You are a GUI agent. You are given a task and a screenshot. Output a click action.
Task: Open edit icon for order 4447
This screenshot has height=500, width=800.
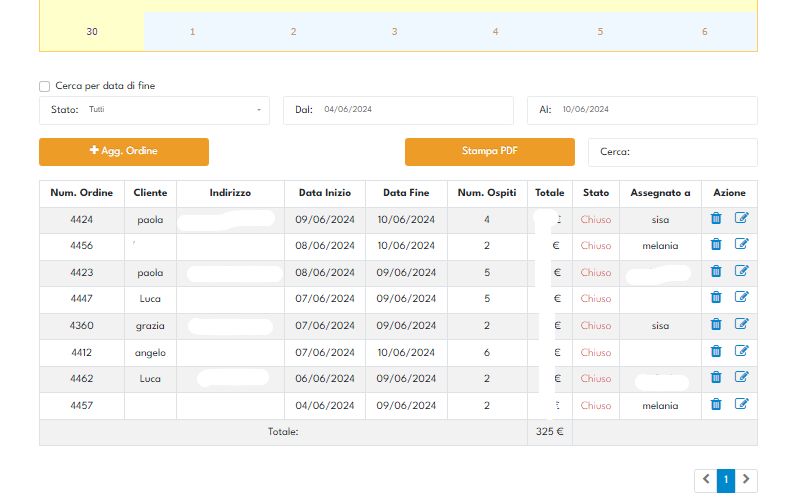pyautogui.click(x=741, y=297)
